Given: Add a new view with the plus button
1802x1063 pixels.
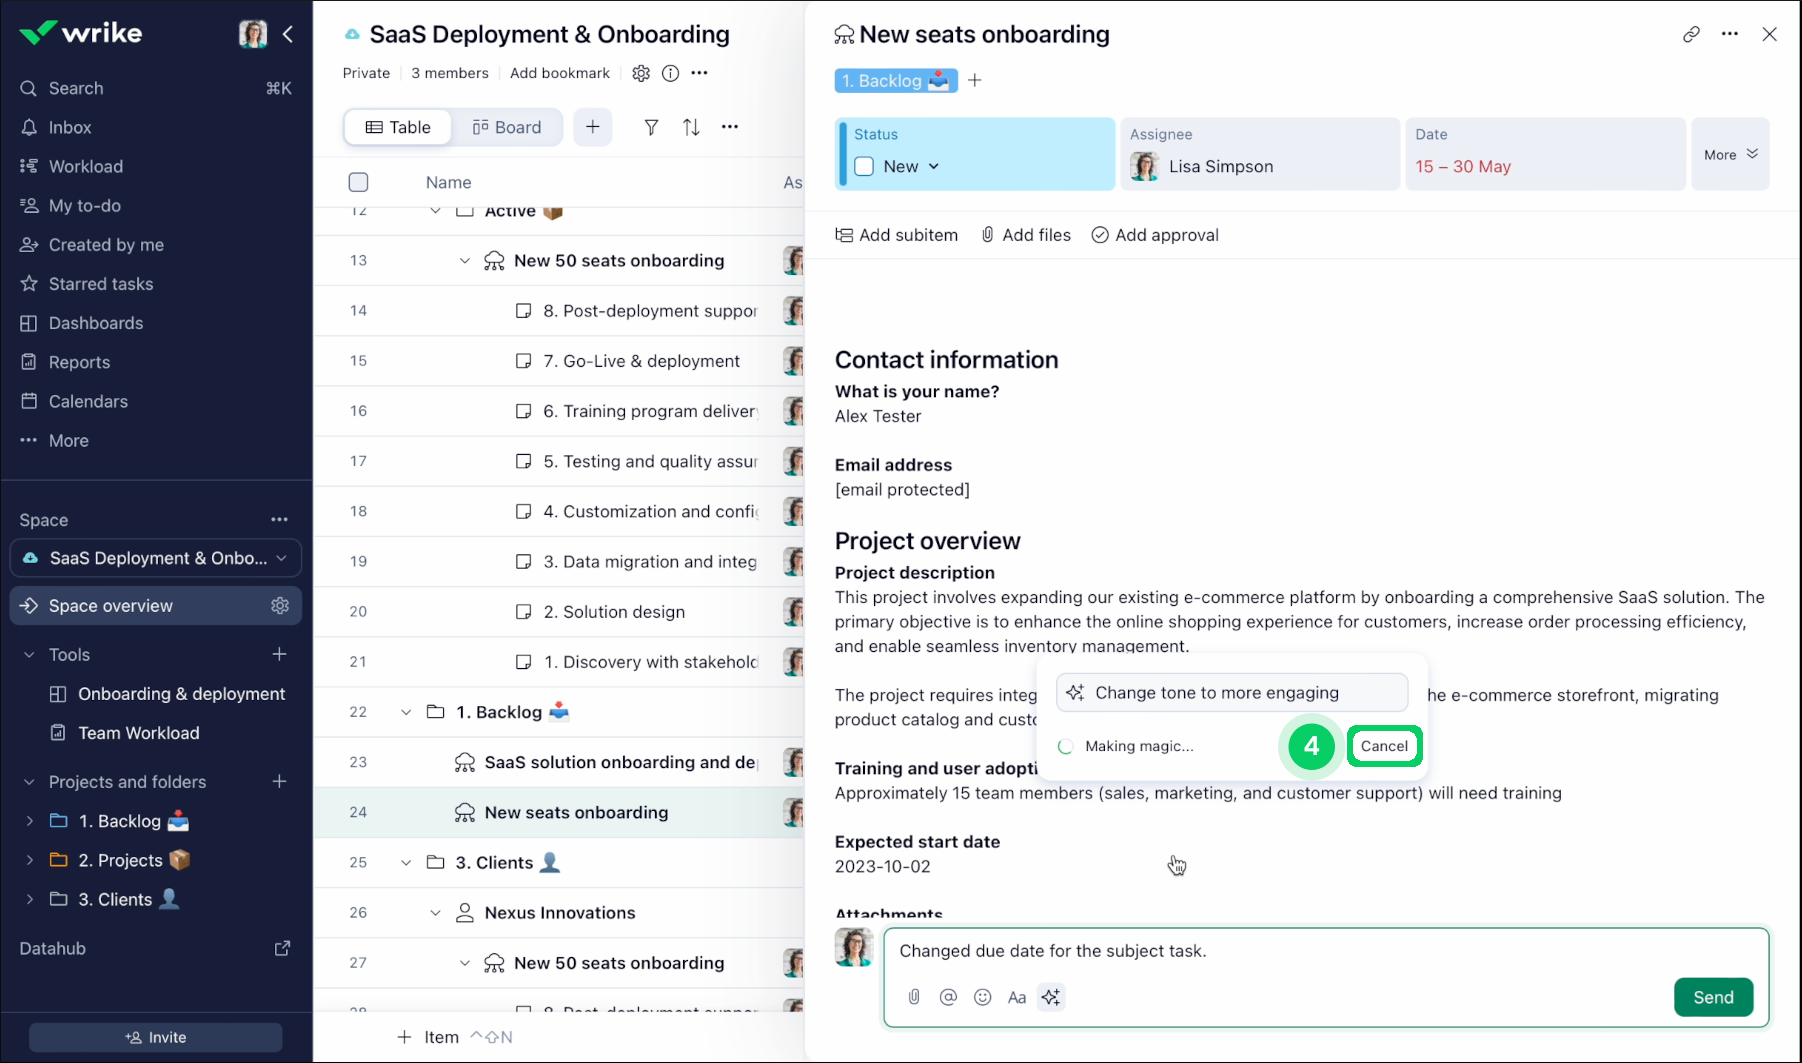Looking at the screenshot, I should pyautogui.click(x=593, y=127).
